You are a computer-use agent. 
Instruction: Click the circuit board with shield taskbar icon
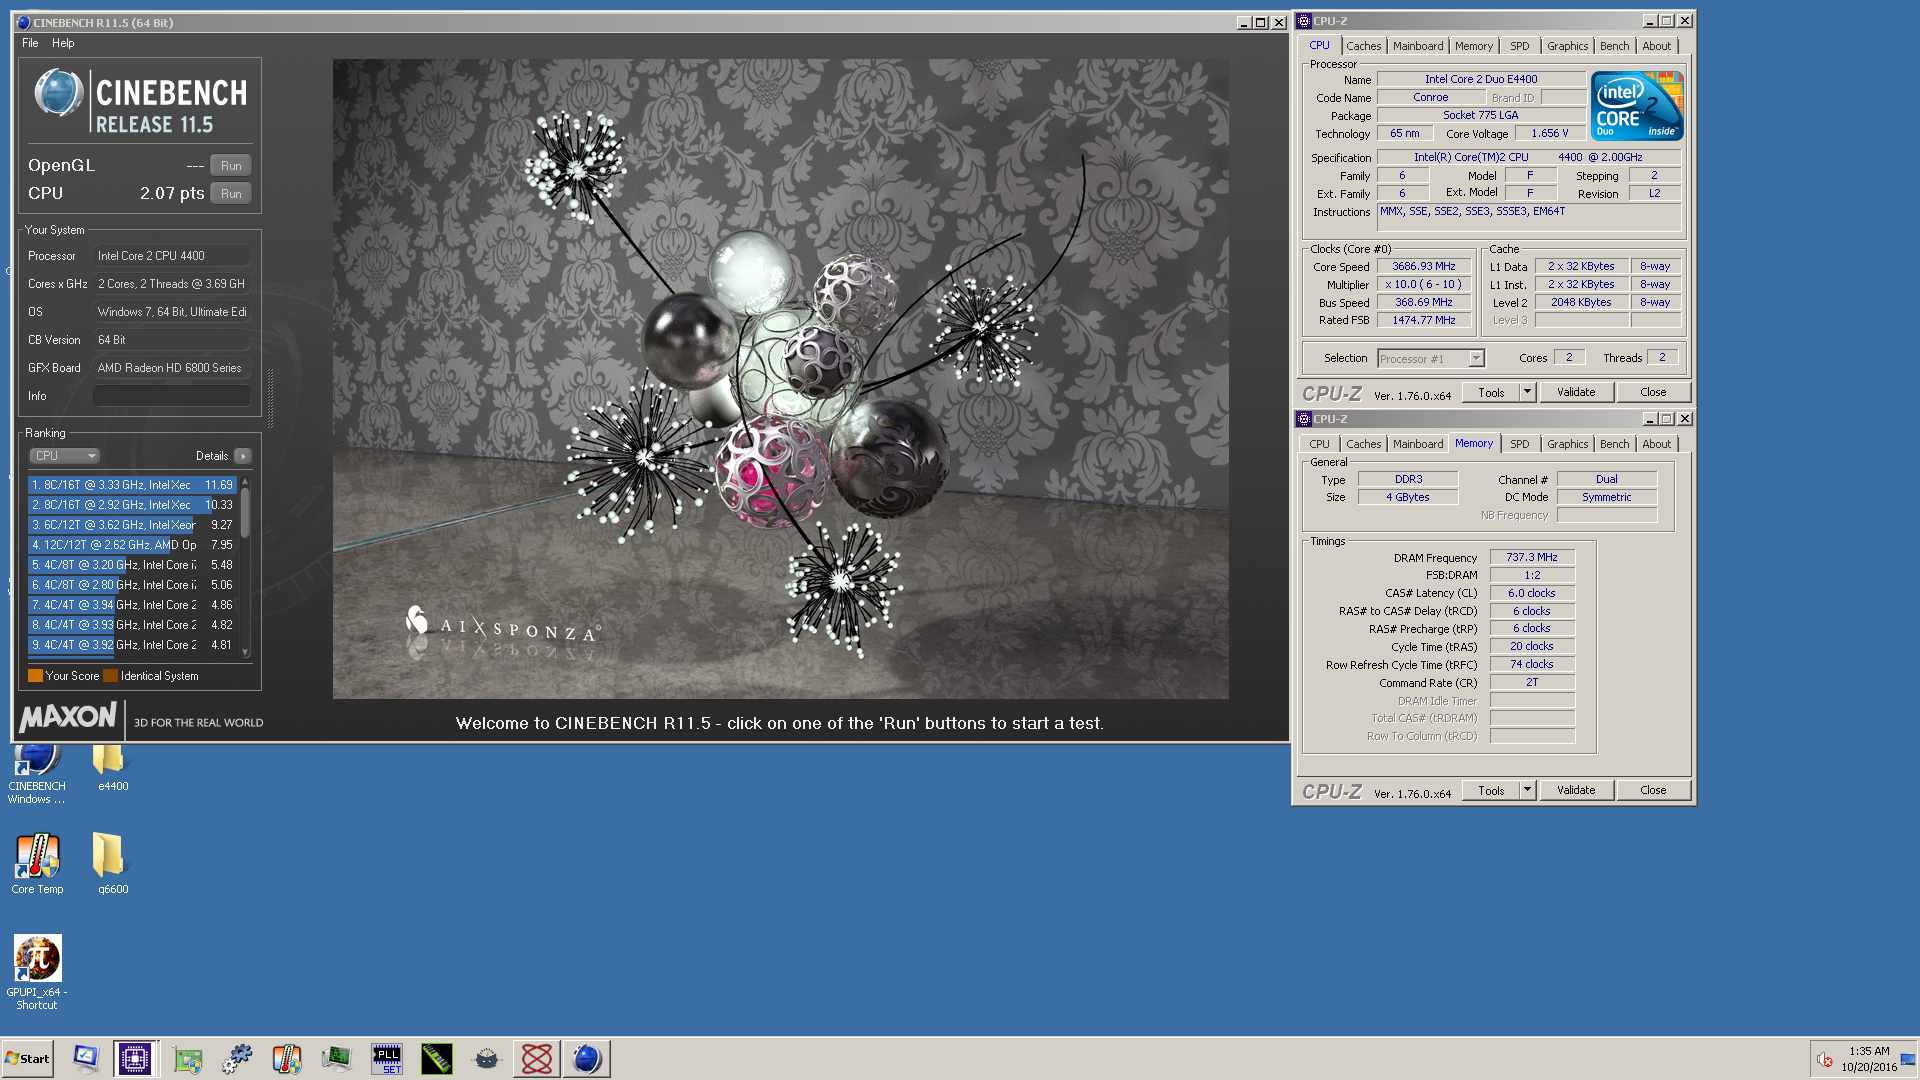point(187,1059)
